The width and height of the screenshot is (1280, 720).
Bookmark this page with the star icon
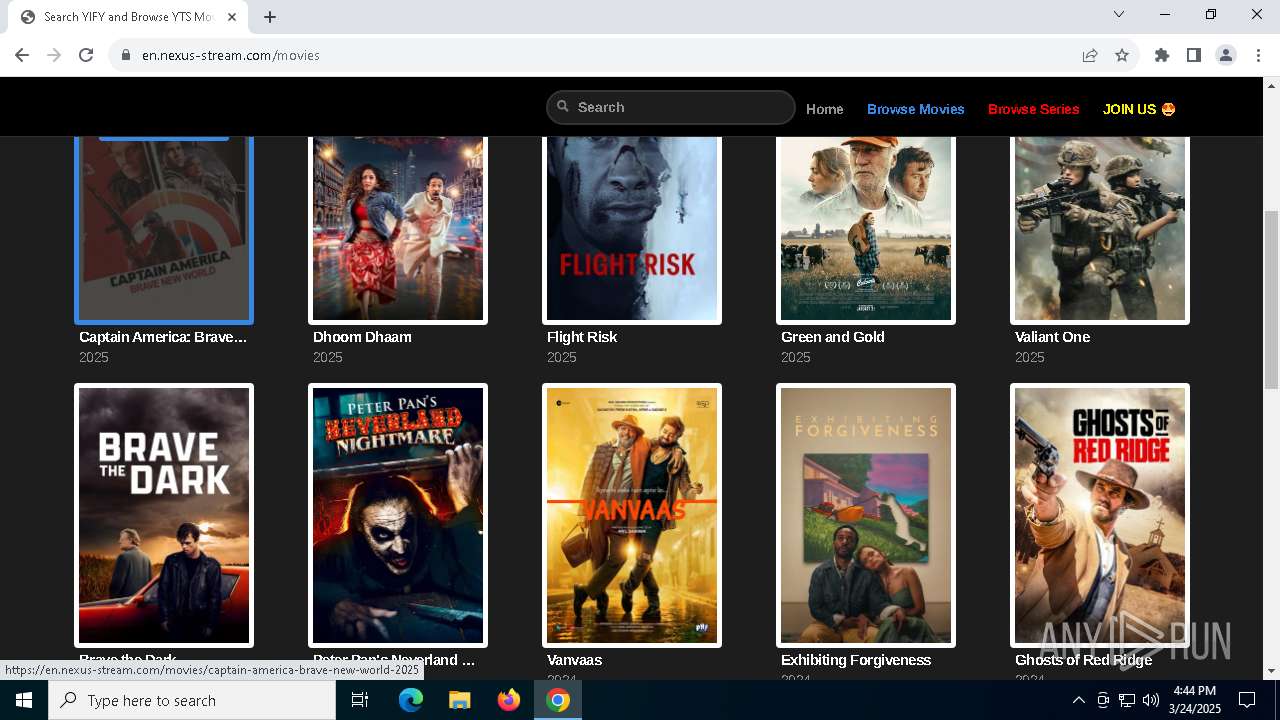pos(1122,55)
